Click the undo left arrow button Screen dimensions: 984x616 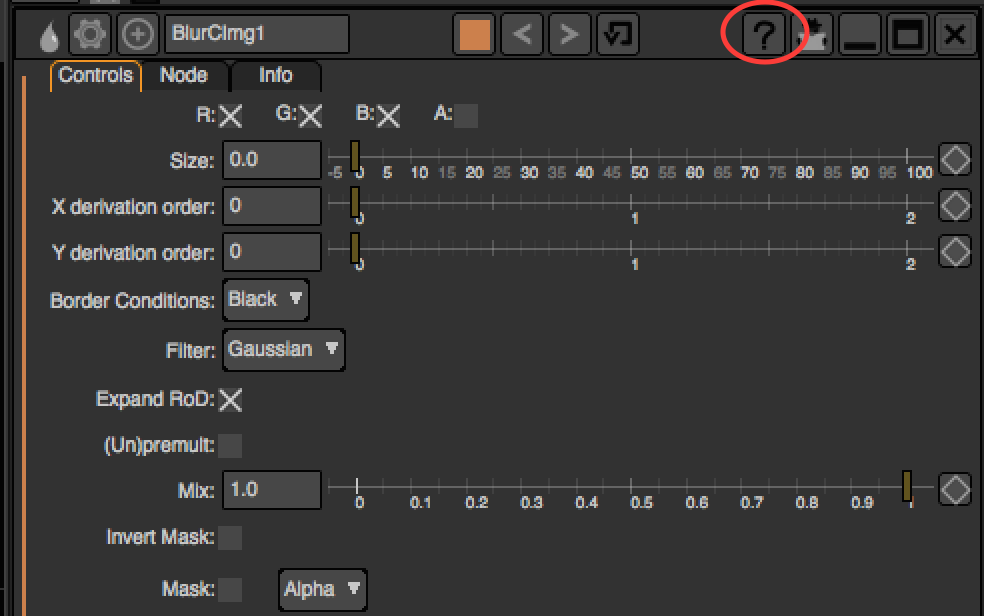(522, 35)
